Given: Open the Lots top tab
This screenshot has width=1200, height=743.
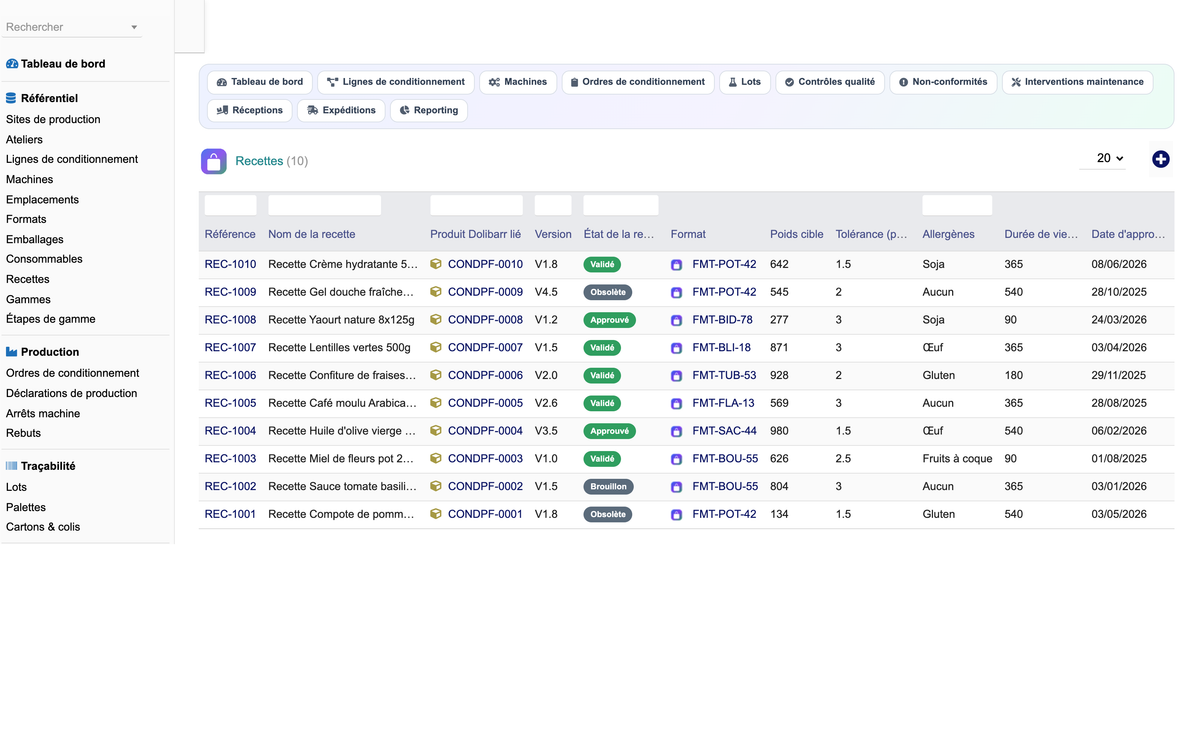Looking at the screenshot, I should [x=745, y=82].
